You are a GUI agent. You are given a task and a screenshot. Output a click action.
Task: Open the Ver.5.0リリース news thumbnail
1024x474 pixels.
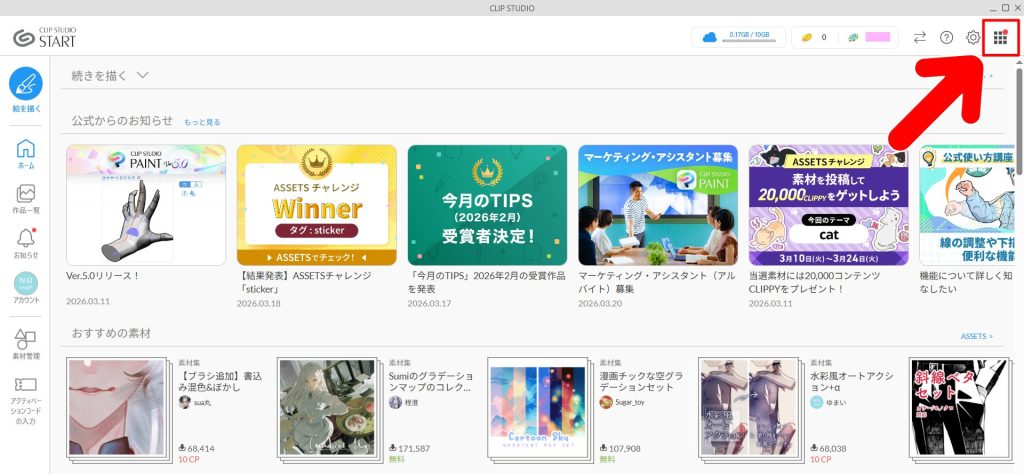pyautogui.click(x=146, y=205)
